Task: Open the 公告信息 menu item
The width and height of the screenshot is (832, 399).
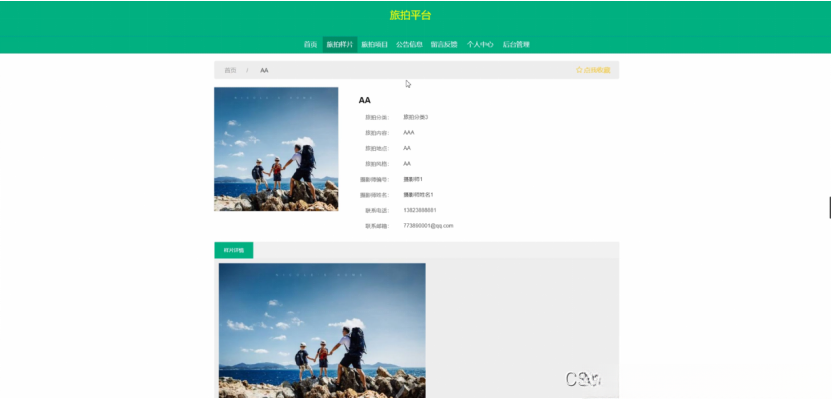Action: click(409, 45)
